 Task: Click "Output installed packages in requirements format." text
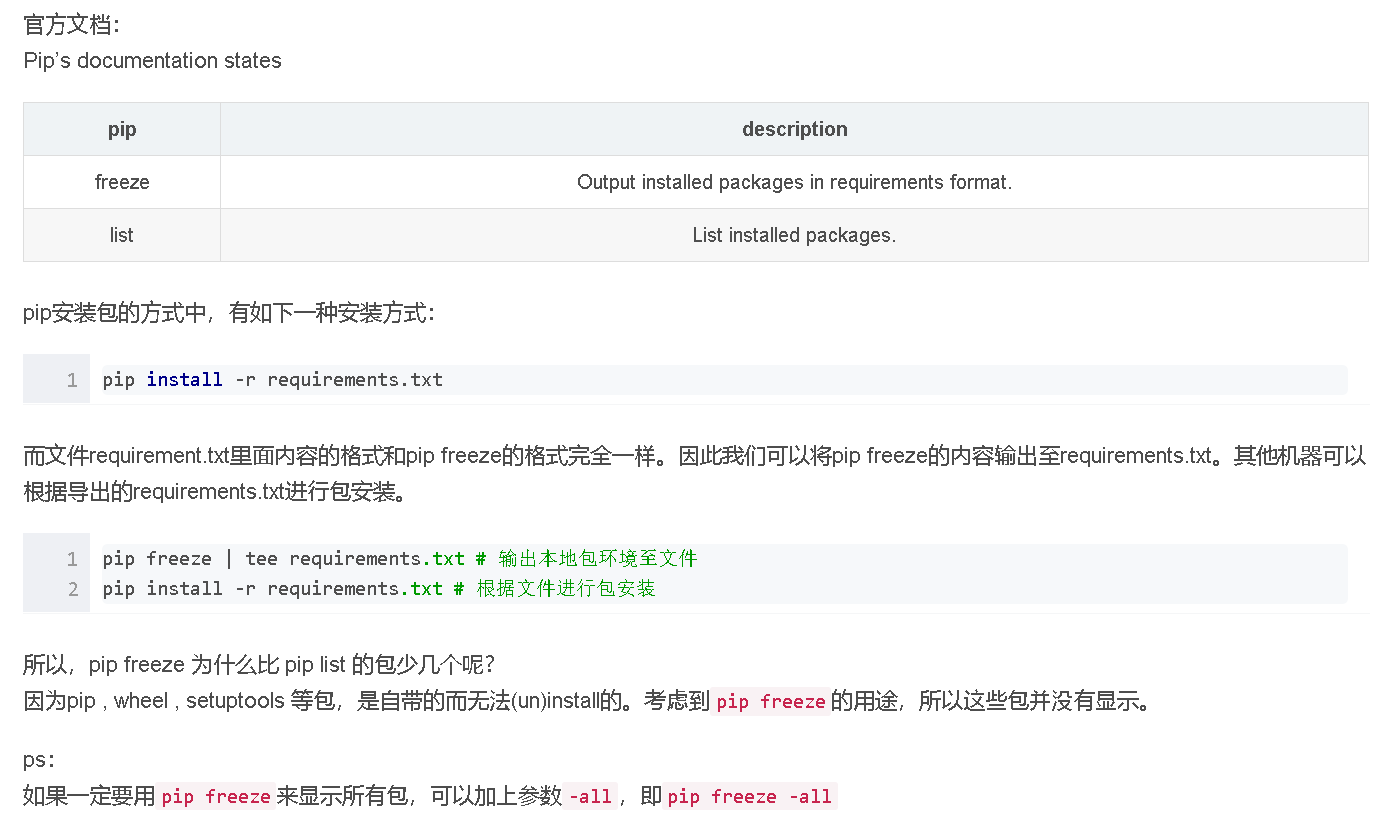(794, 181)
